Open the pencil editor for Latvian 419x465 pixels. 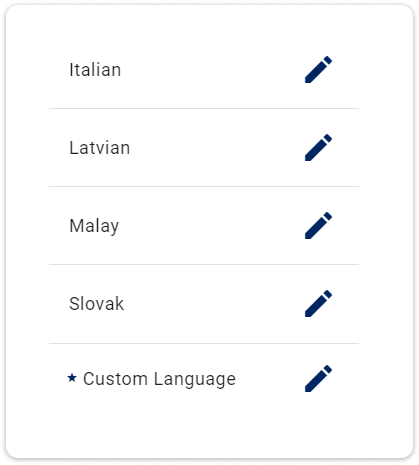[318, 148]
